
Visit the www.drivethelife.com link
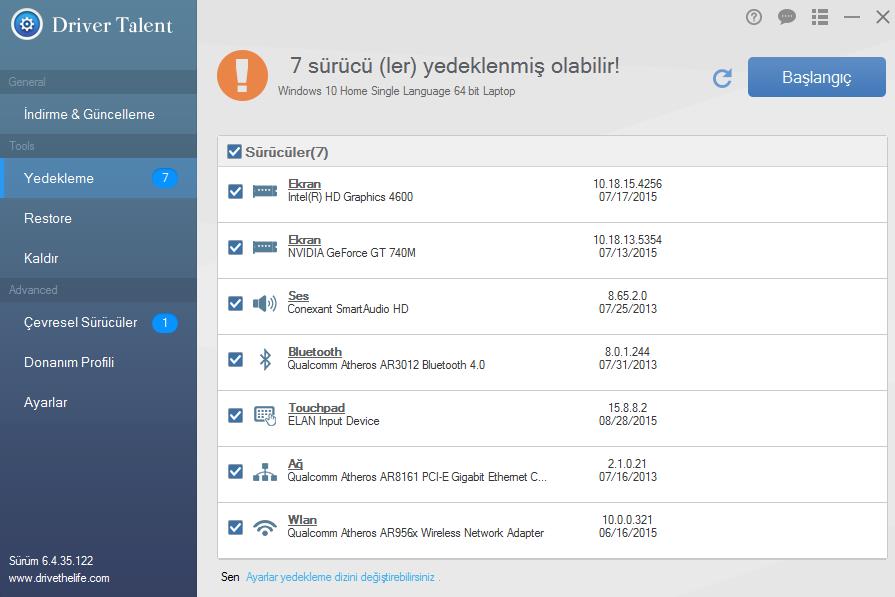tap(59, 578)
